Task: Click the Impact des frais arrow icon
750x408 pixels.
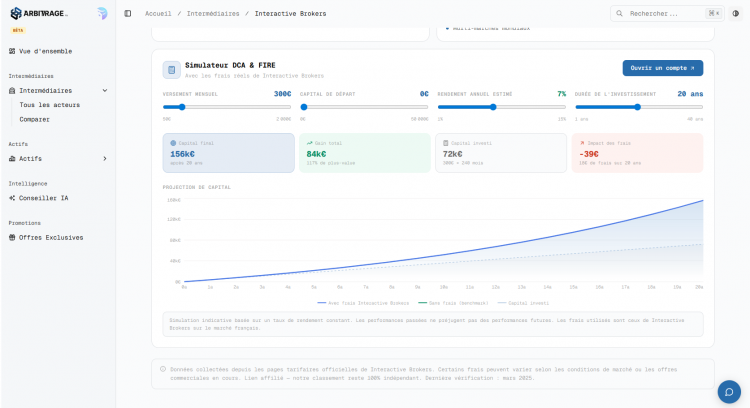Action: (582, 143)
